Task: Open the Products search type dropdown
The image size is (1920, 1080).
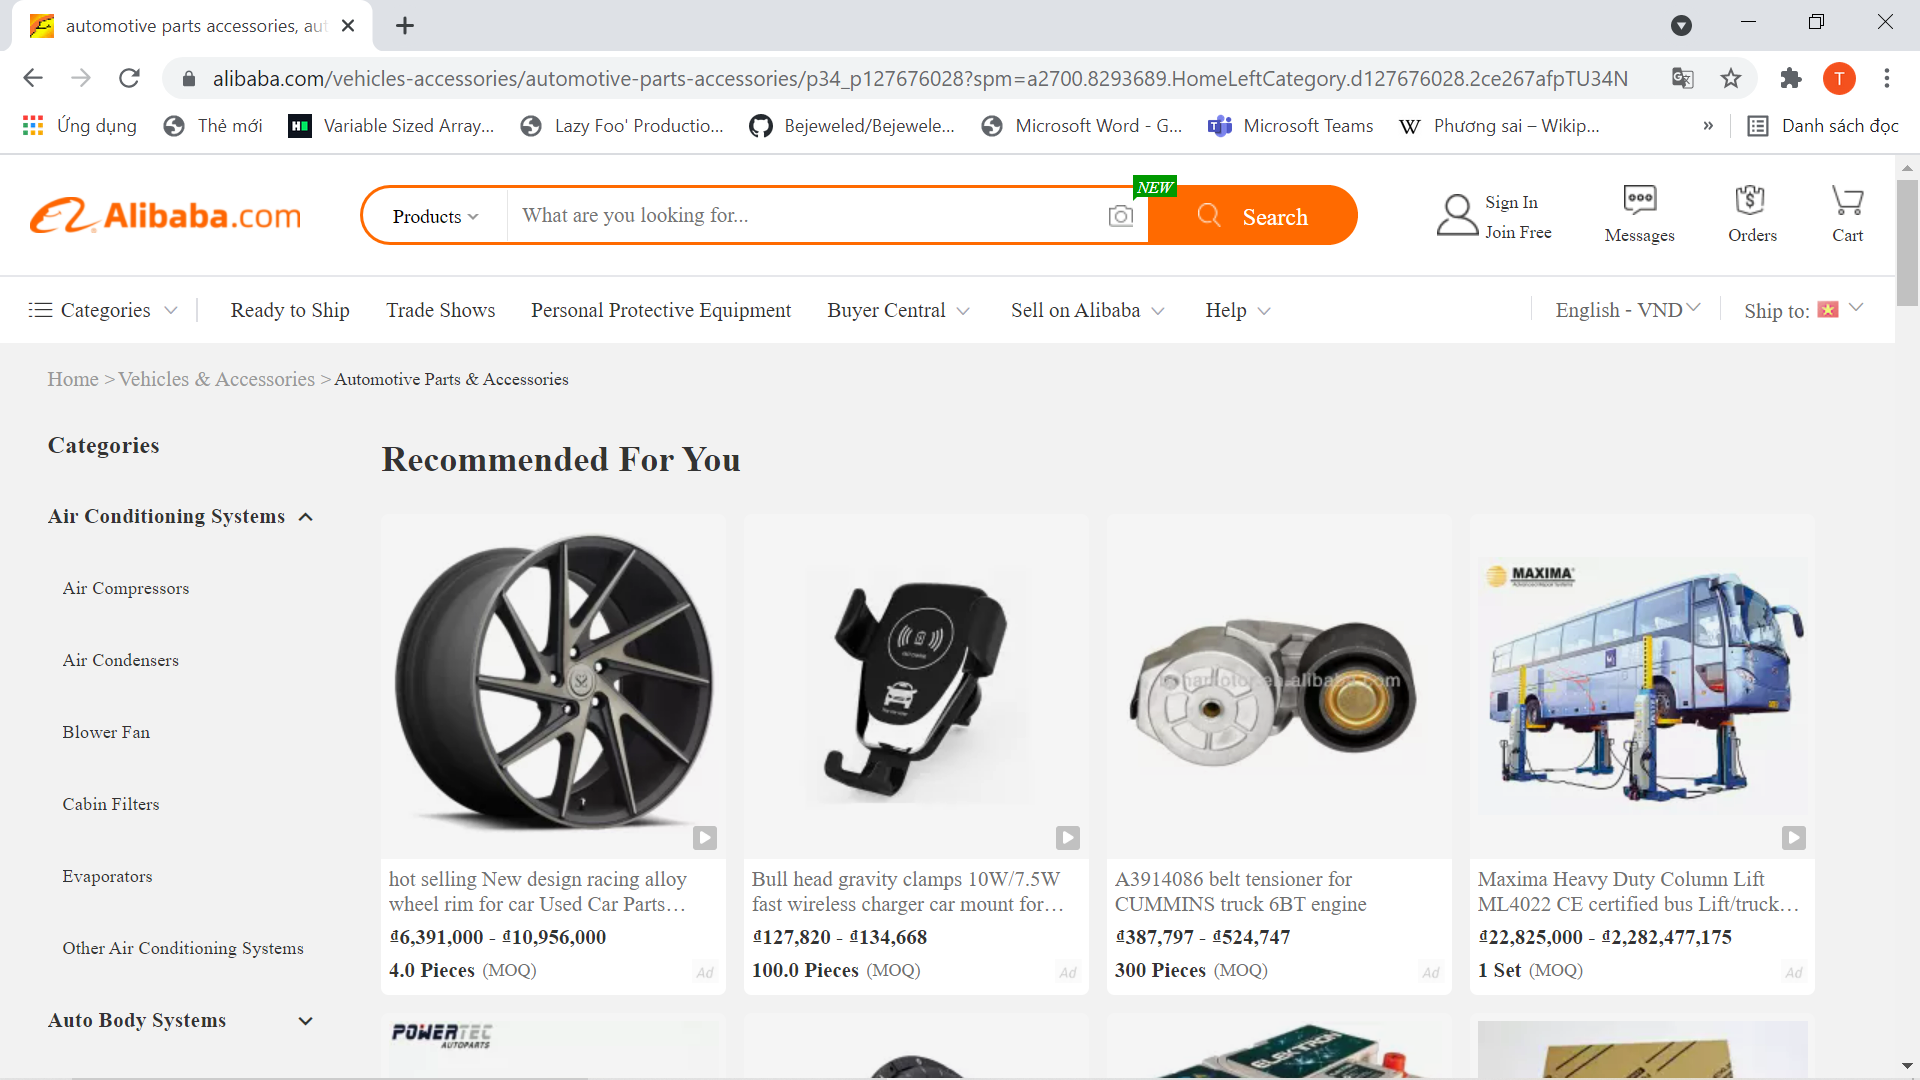Action: tap(435, 216)
